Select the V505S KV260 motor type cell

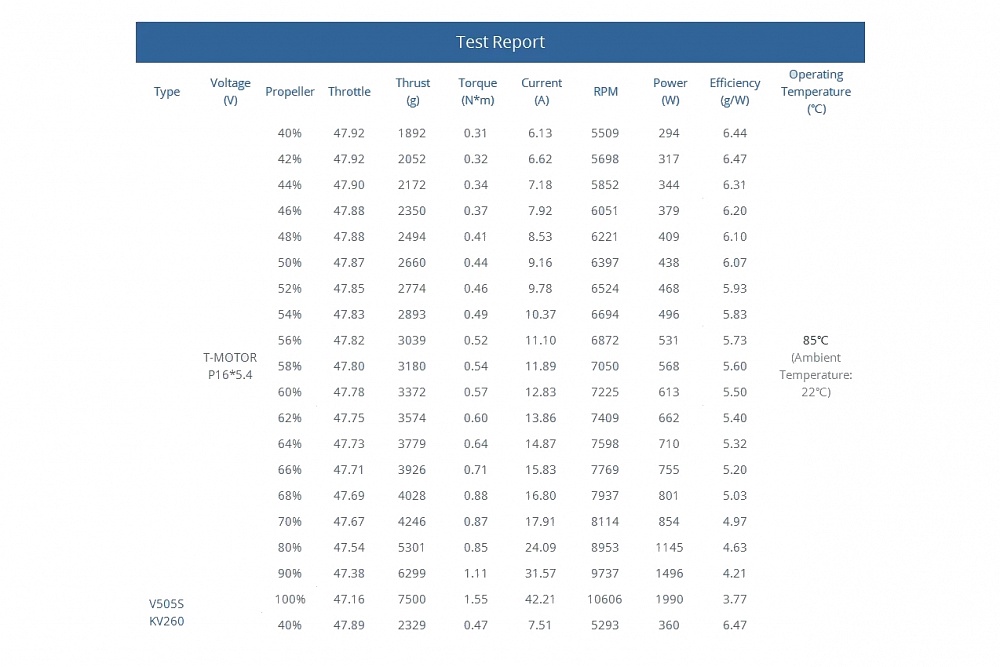167,612
